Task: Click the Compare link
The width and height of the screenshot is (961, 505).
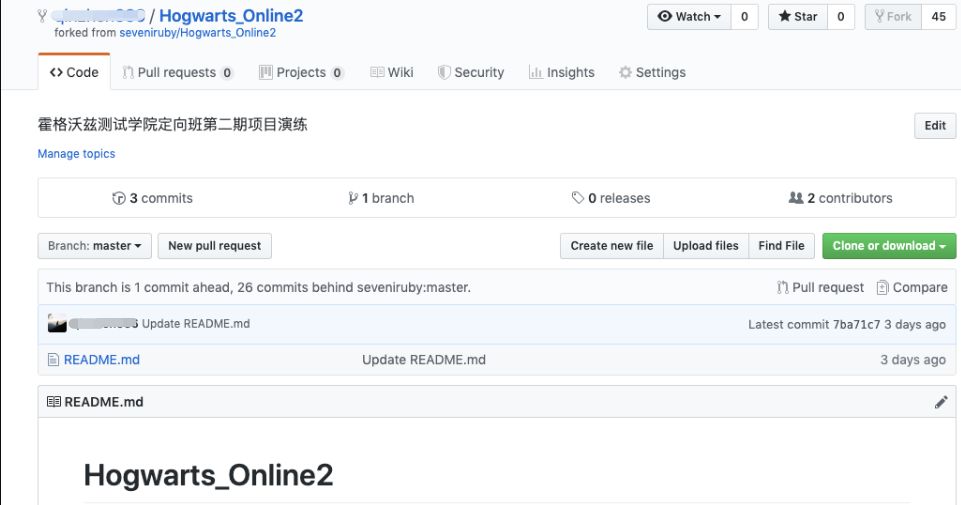Action: pos(912,287)
